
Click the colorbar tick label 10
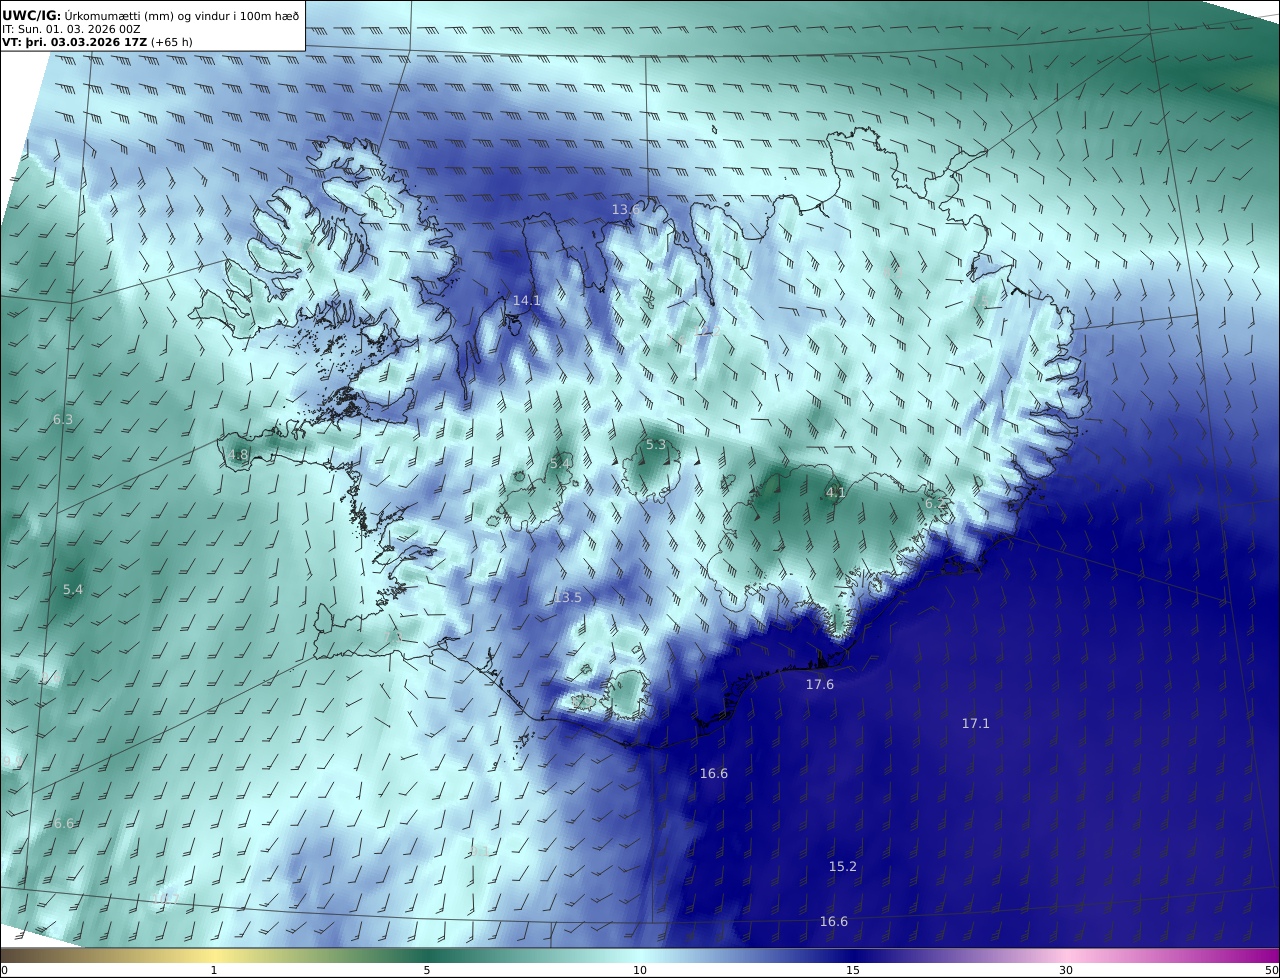[640, 970]
